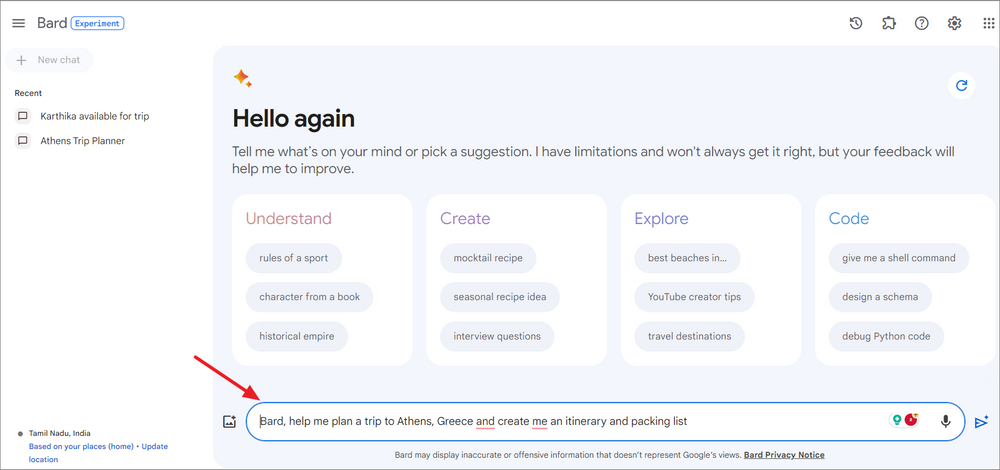The width and height of the screenshot is (1000, 470).
Task: Open the help question mark icon
Action: click(x=922, y=24)
